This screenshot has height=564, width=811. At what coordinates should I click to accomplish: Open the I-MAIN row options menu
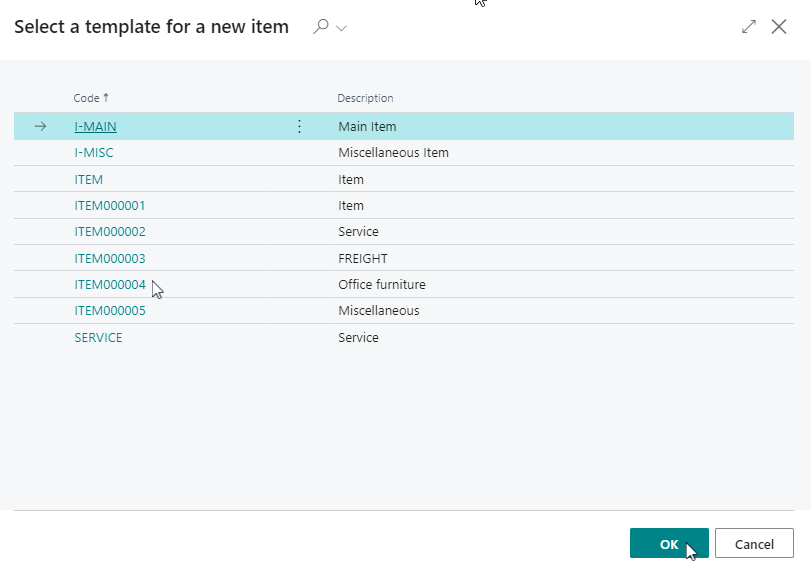click(299, 126)
